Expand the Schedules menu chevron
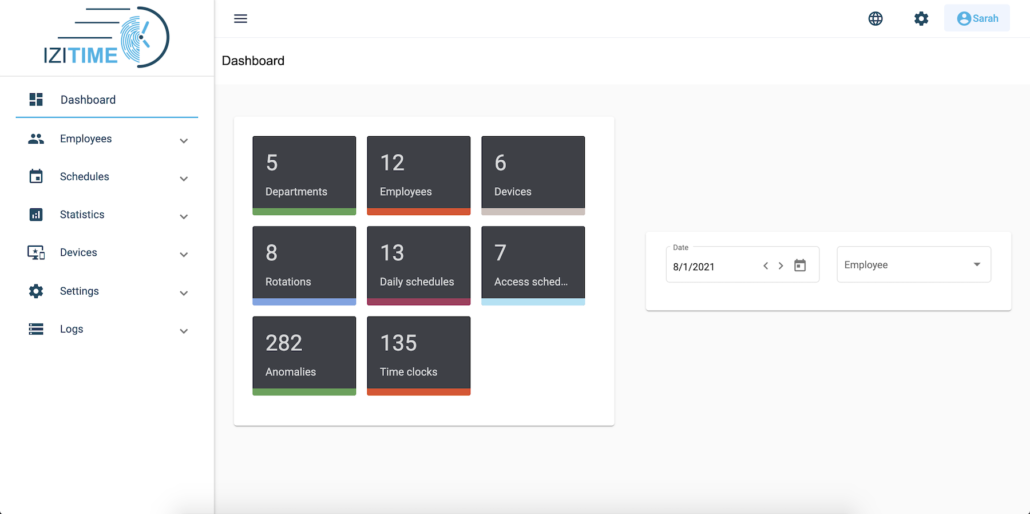 pos(184,179)
